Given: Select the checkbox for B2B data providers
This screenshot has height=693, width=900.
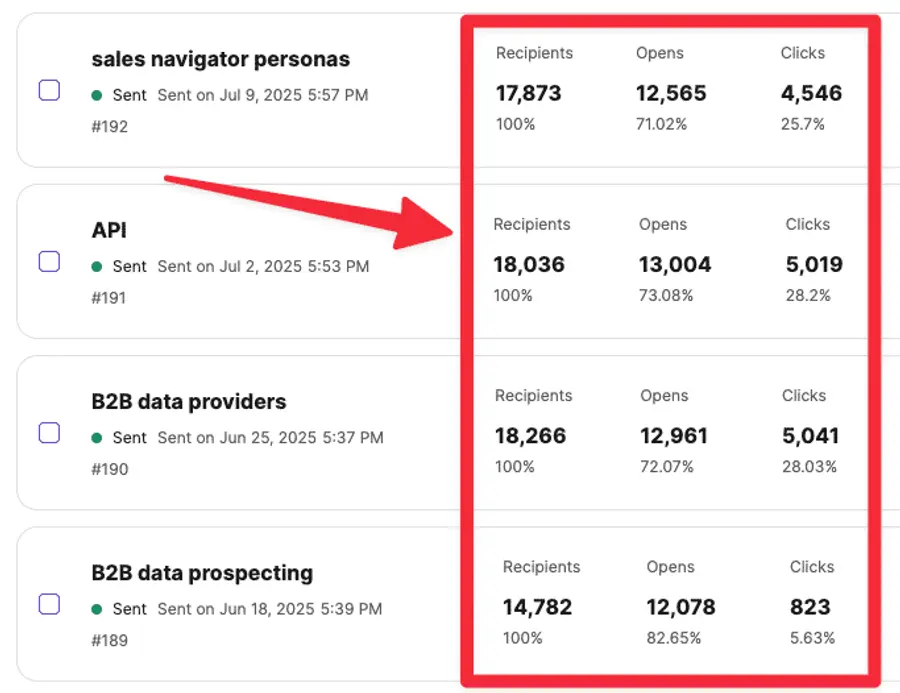Looking at the screenshot, I should [x=49, y=432].
